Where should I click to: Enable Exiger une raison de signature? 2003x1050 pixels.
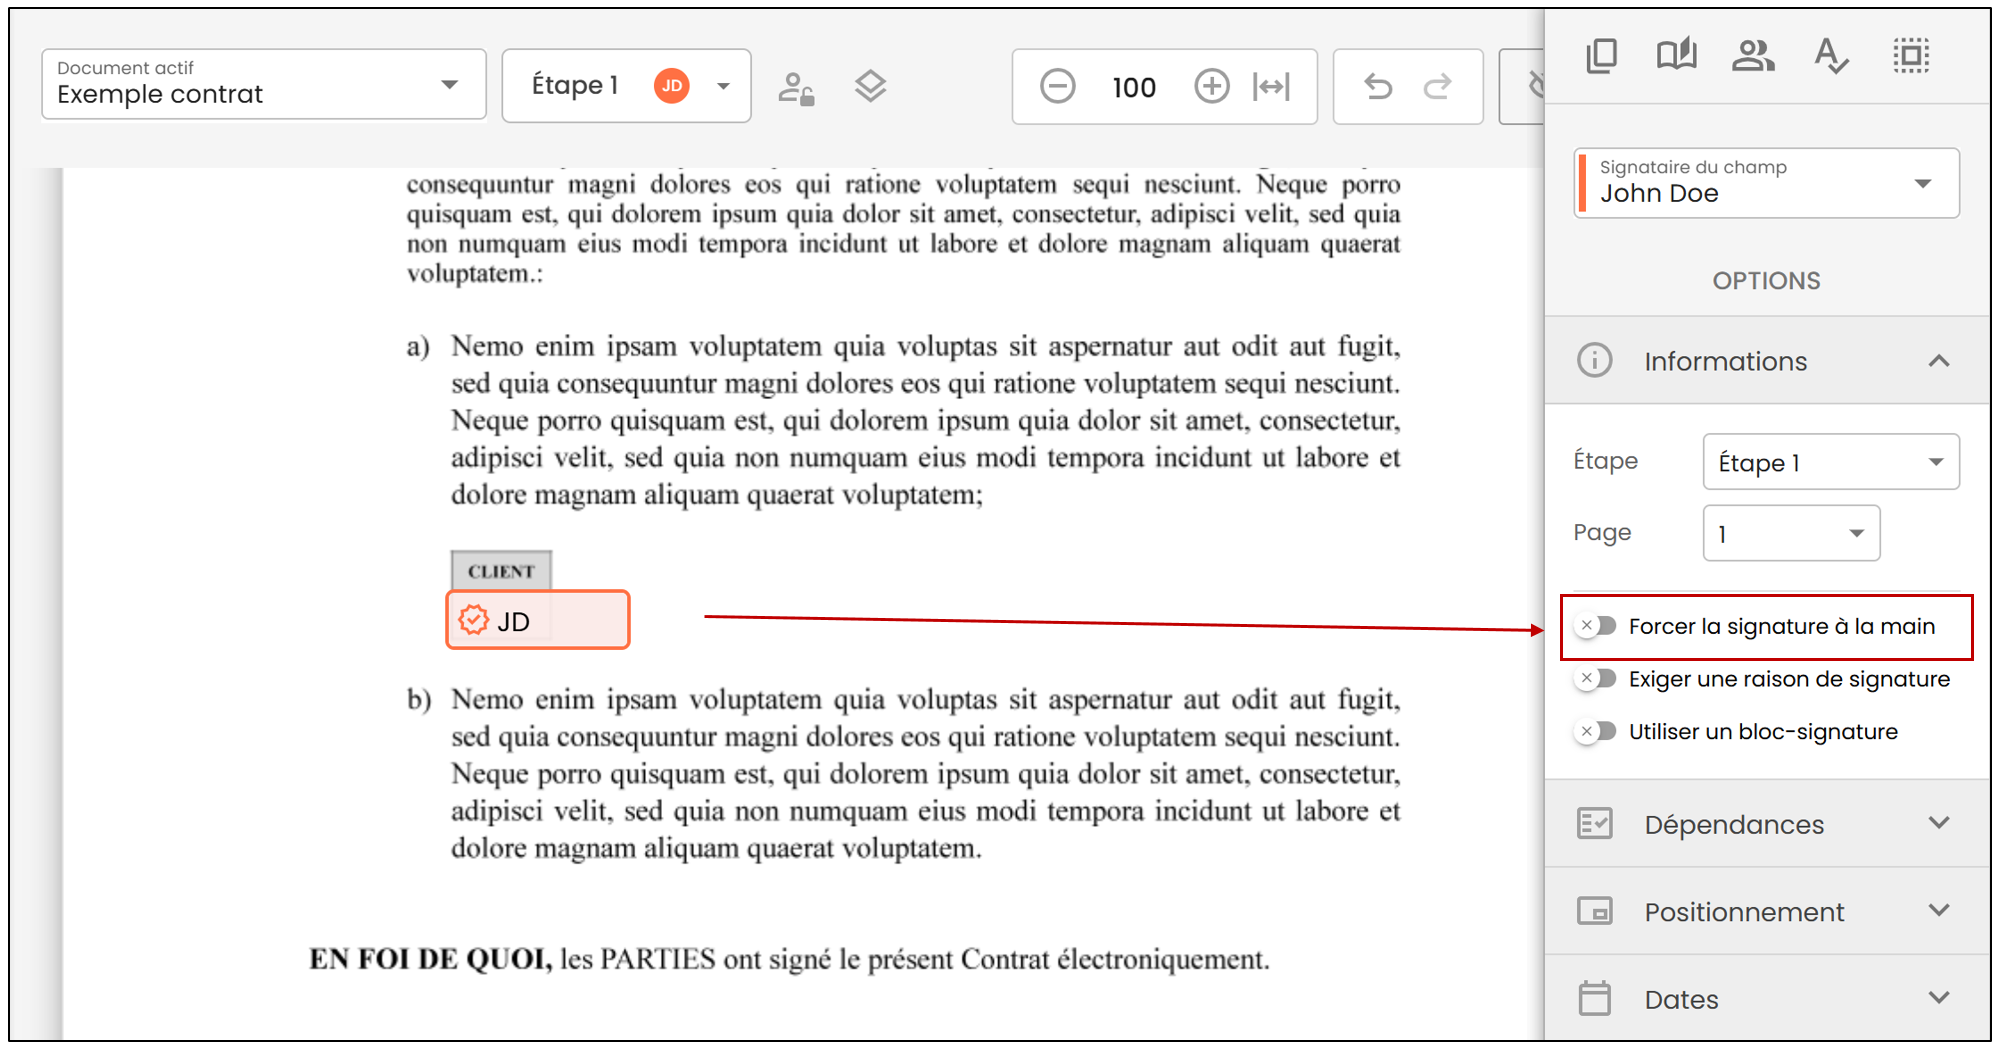1596,679
